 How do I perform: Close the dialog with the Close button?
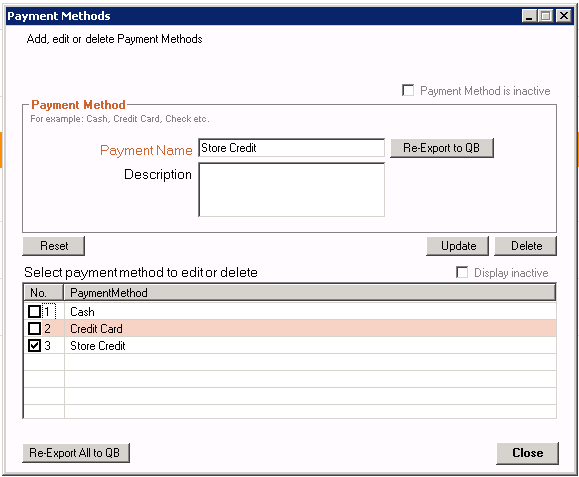(x=527, y=453)
